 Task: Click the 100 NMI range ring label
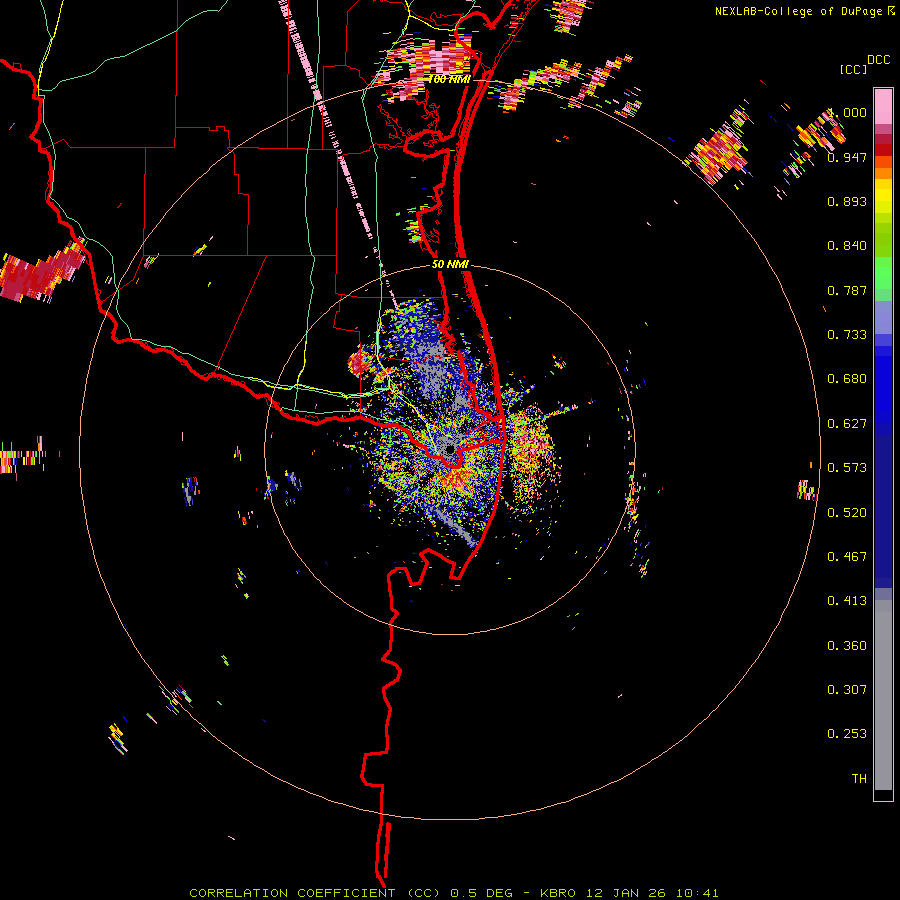pyautogui.click(x=449, y=79)
